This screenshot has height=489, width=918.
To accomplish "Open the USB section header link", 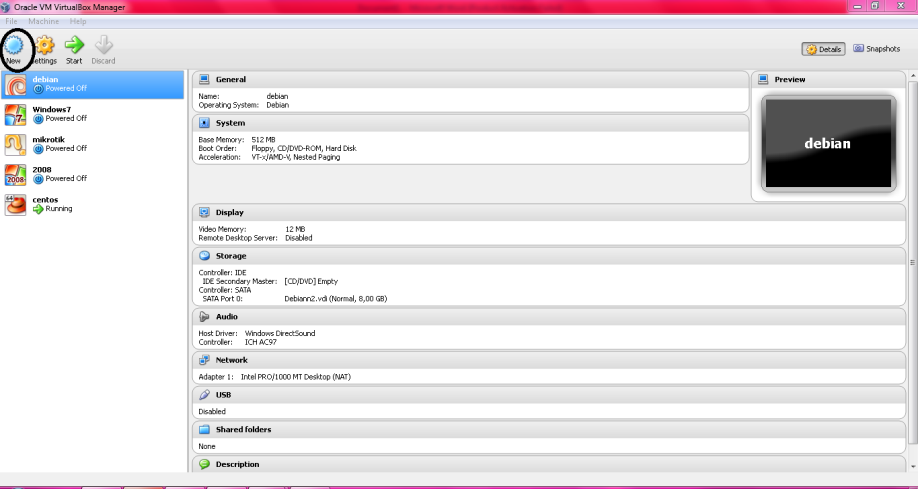I will (x=223, y=395).
